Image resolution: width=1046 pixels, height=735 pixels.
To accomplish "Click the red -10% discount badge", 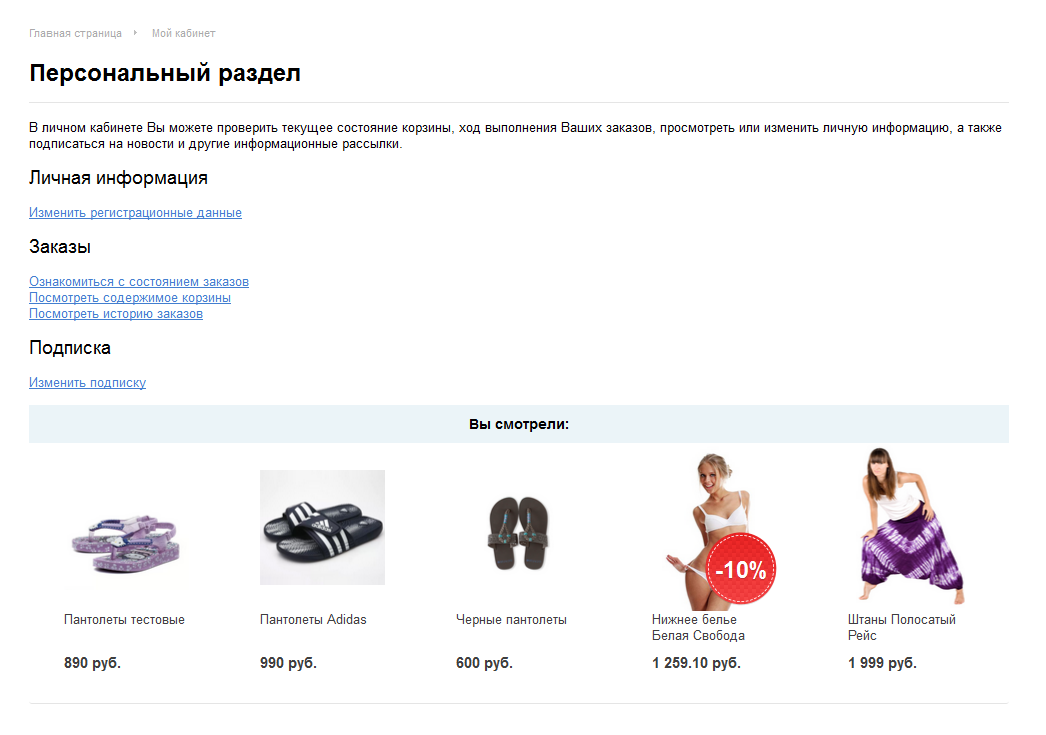I will point(741,569).
